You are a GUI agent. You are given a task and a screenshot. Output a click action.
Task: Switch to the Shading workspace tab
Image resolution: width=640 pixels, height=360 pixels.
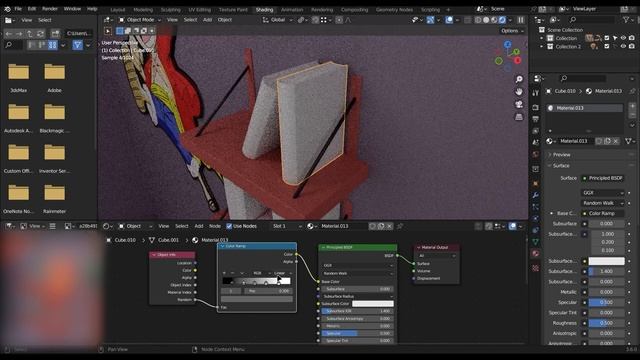coord(264,9)
